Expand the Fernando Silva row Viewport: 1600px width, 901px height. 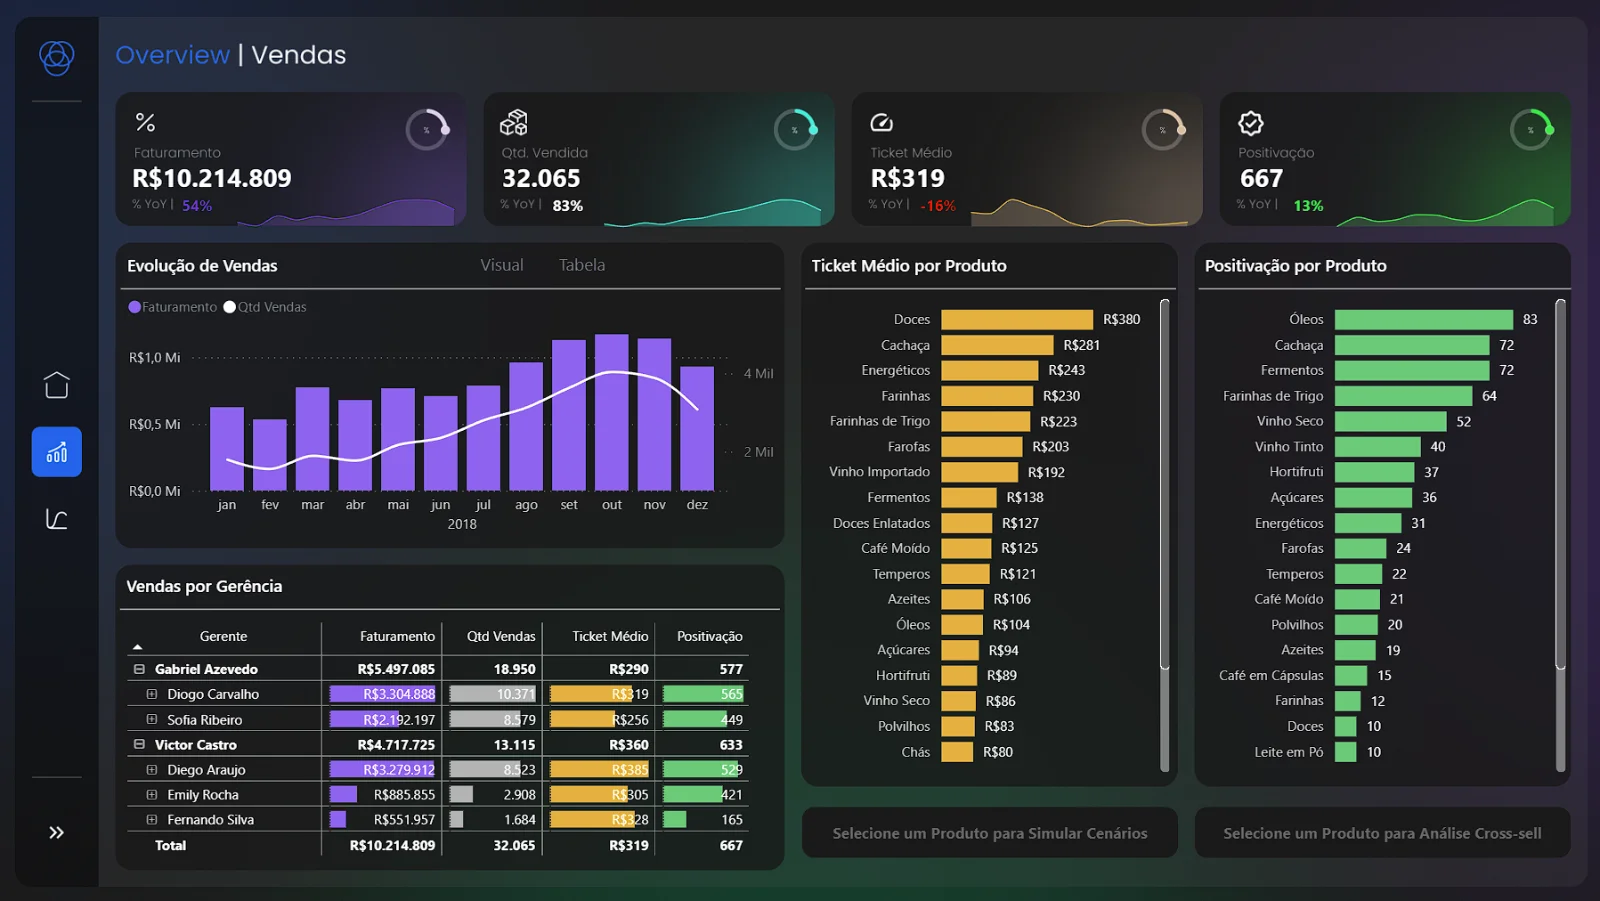[152, 820]
